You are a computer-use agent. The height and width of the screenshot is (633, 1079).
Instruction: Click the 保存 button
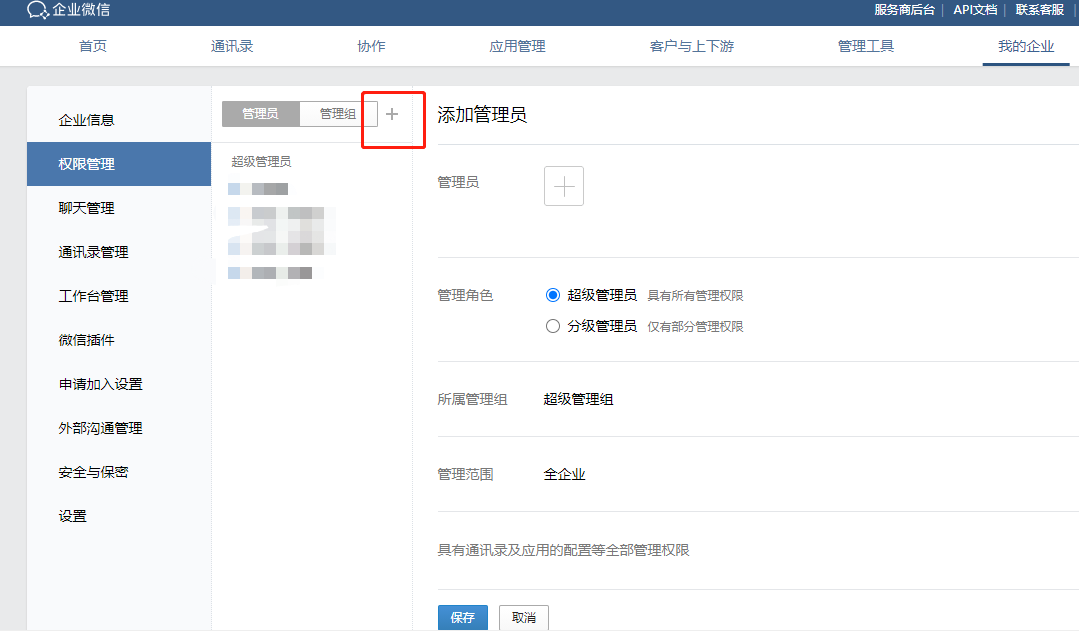[462, 617]
